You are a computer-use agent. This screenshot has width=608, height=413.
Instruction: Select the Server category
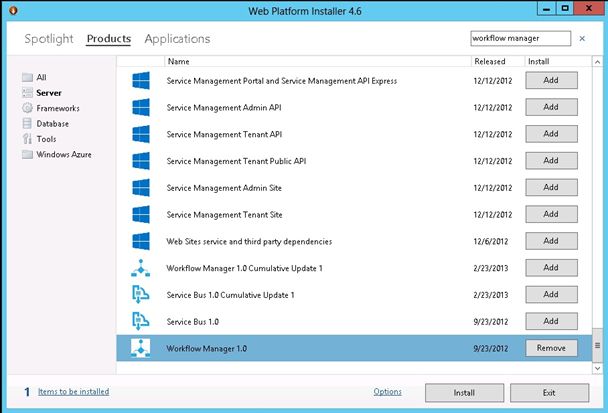point(49,93)
